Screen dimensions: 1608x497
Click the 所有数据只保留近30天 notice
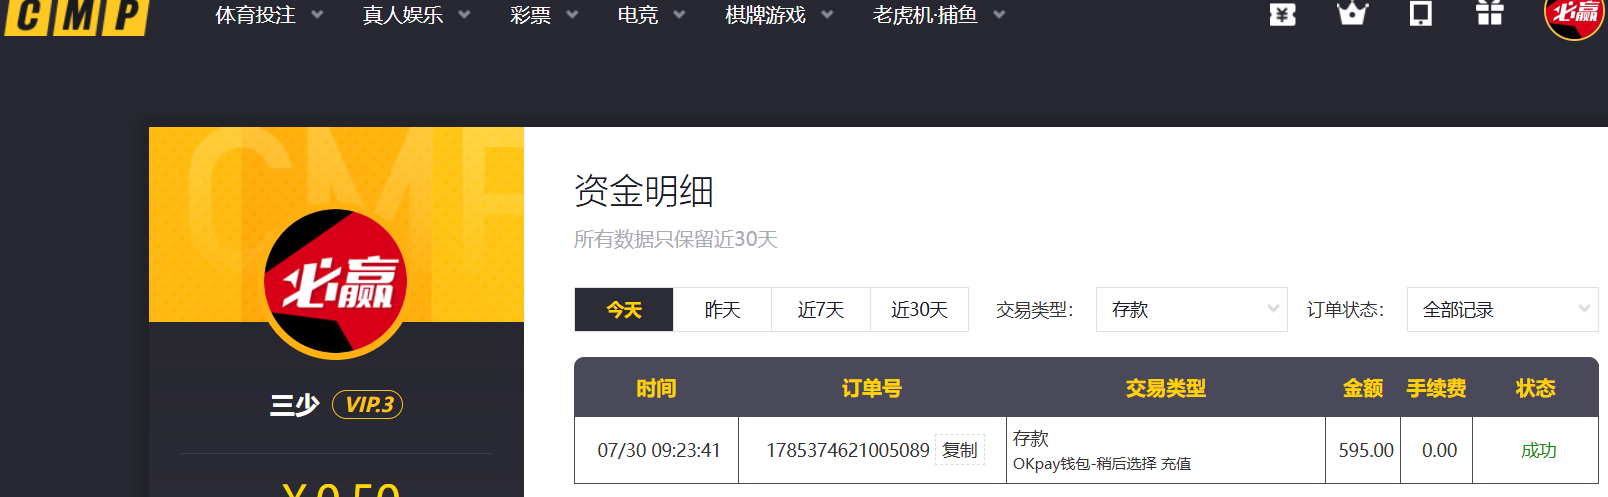point(676,239)
